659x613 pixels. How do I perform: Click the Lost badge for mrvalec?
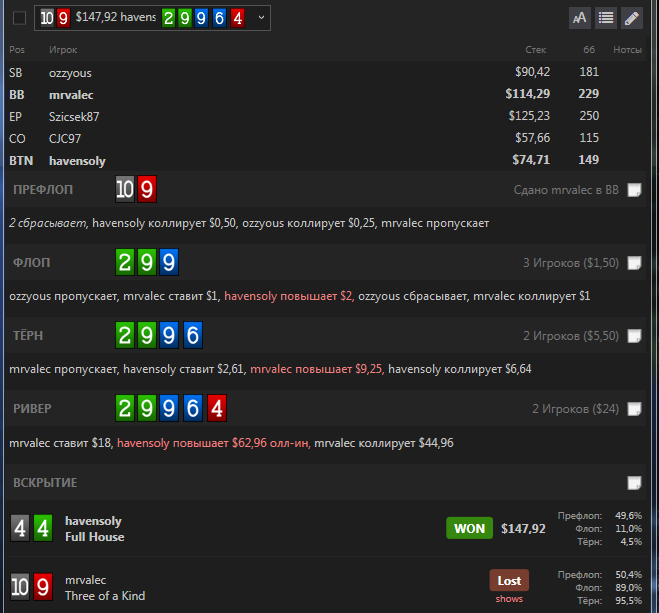click(509, 581)
